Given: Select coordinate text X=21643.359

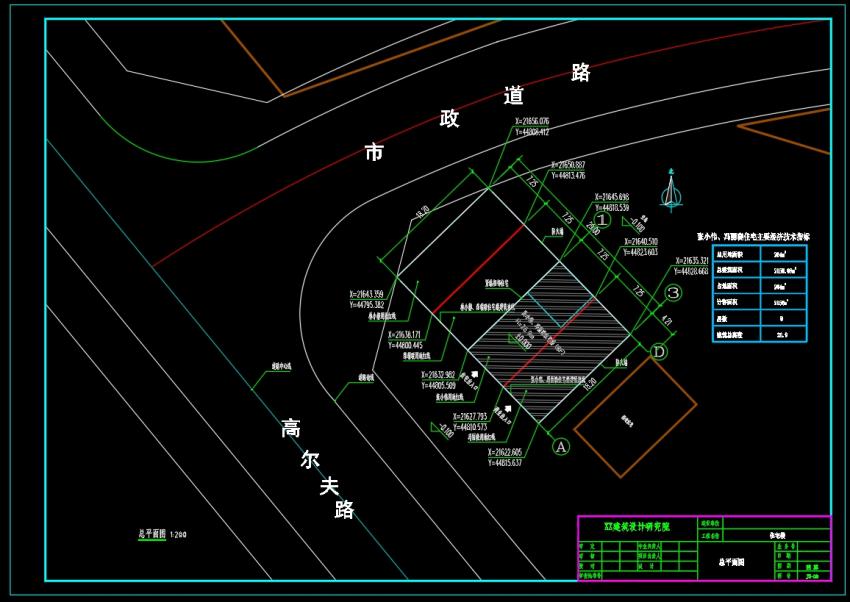Looking at the screenshot, I should tap(366, 294).
